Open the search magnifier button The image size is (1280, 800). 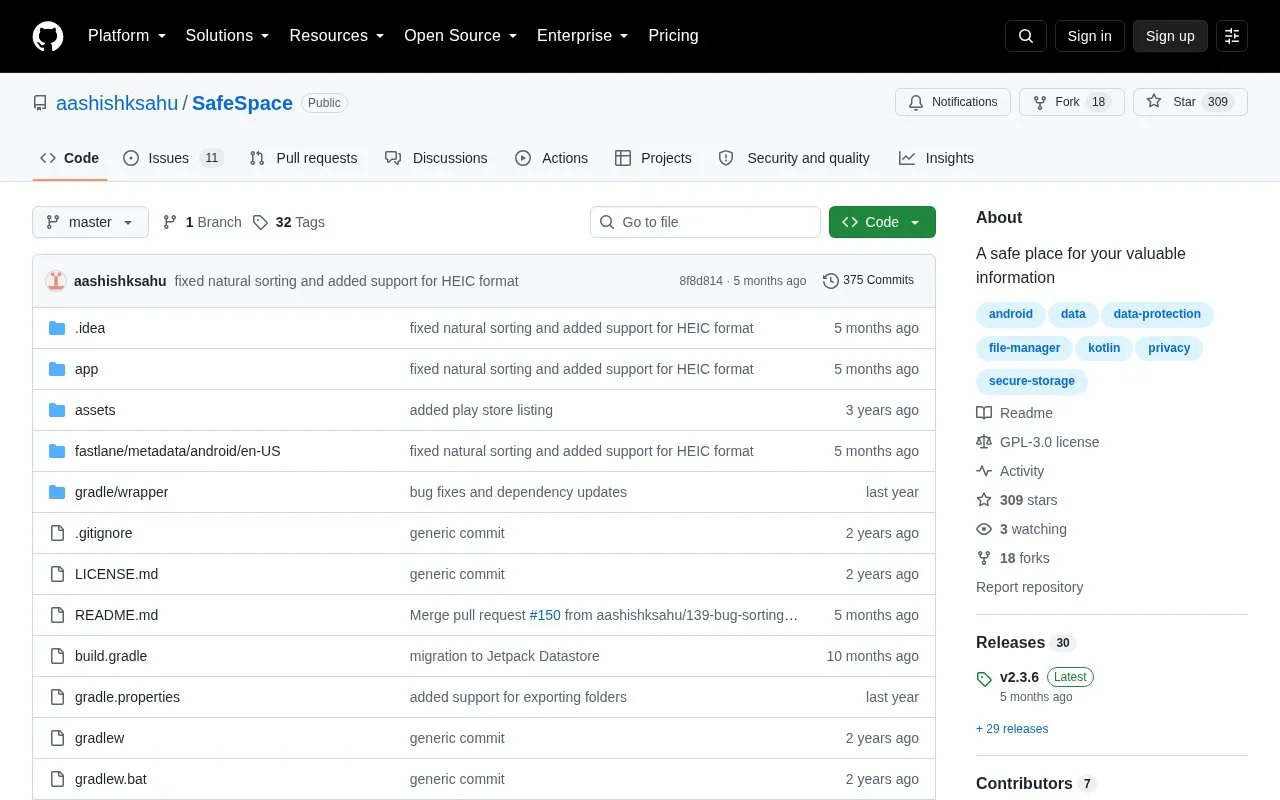[1026, 36]
